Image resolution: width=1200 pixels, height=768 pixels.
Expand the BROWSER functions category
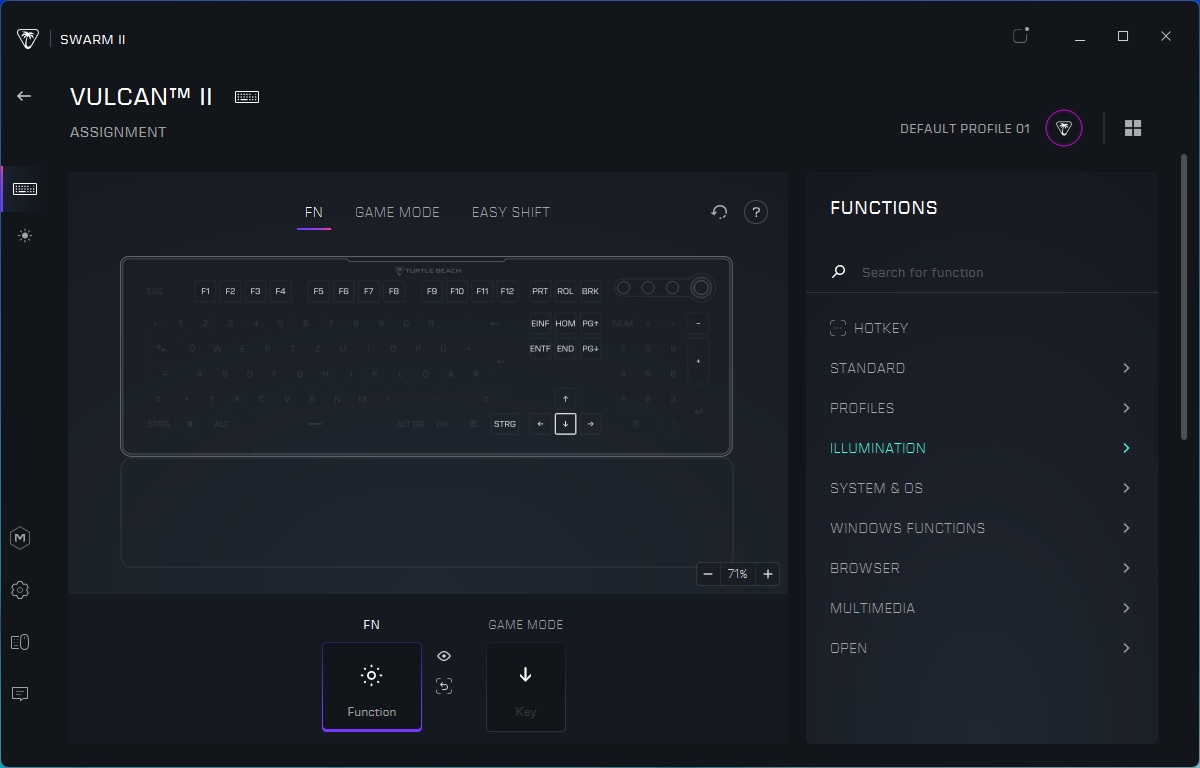coord(981,568)
